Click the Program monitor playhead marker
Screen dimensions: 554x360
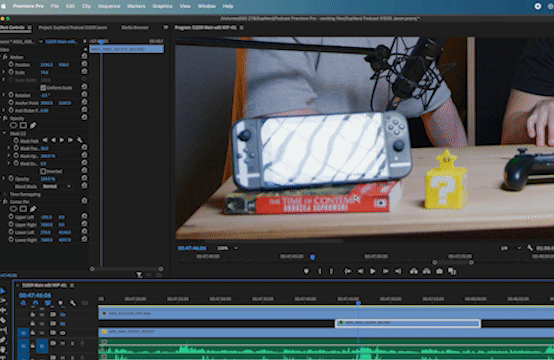312,257
